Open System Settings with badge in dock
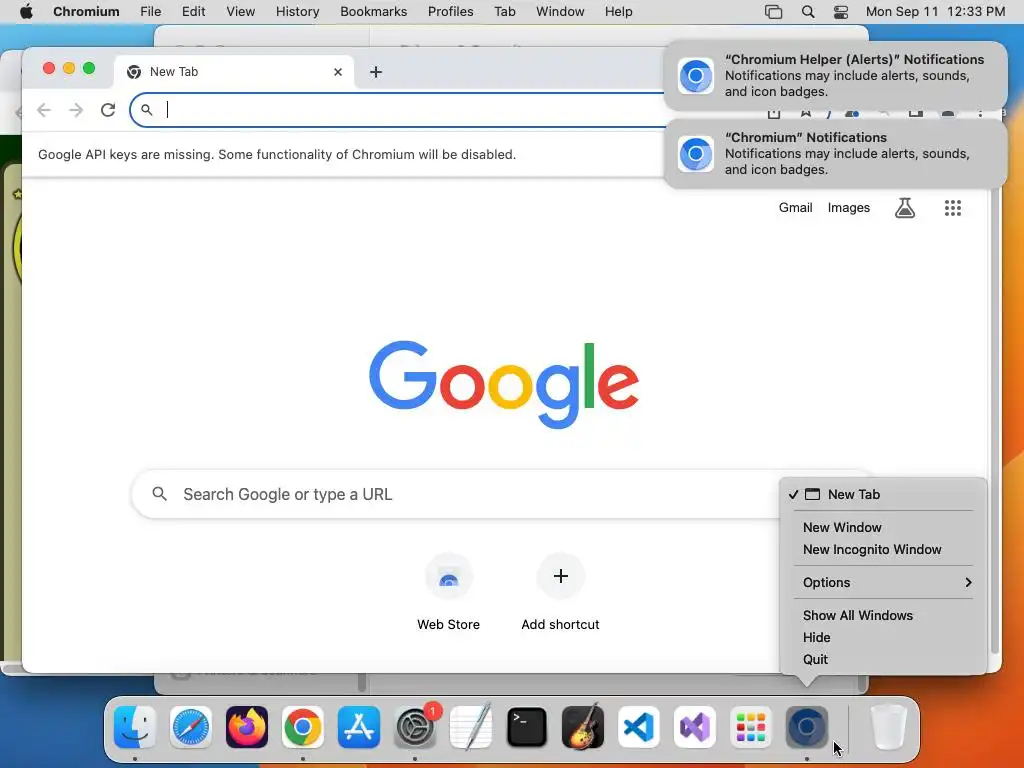Viewport: 1024px width, 768px height. pos(415,726)
